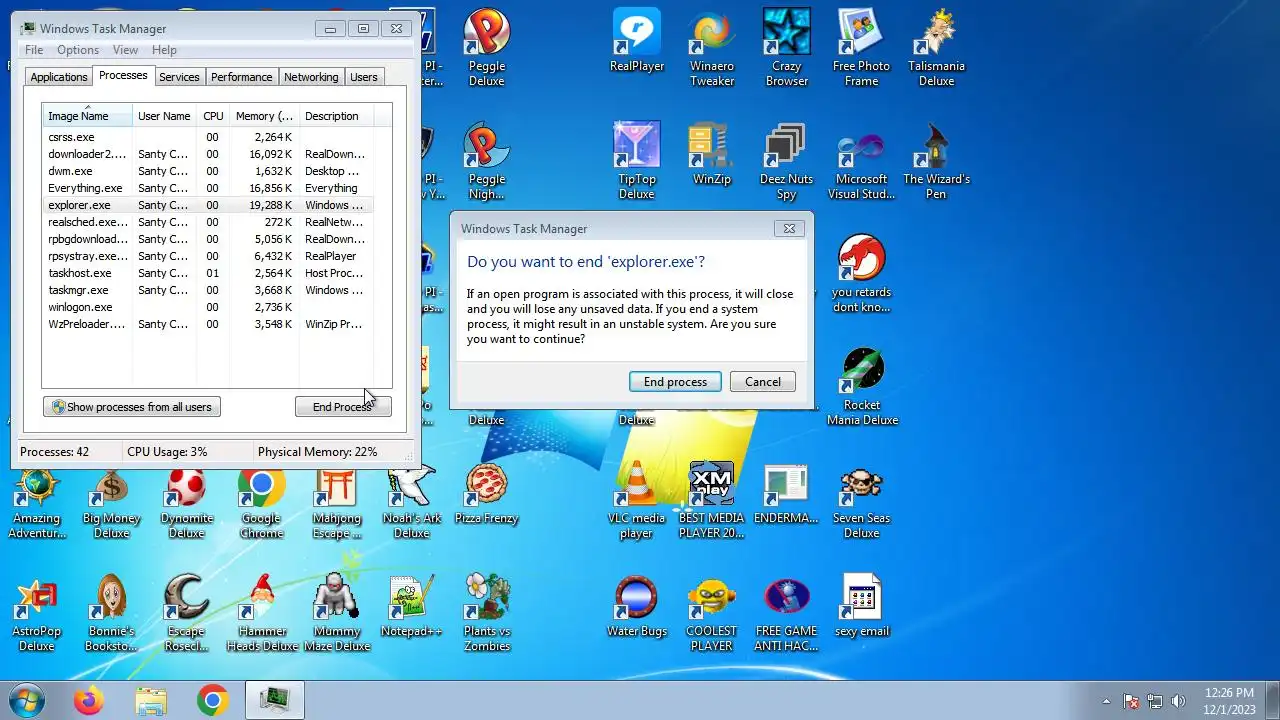Open Crazy Browser desktop icon
The height and width of the screenshot is (720, 1280).
pos(787,47)
